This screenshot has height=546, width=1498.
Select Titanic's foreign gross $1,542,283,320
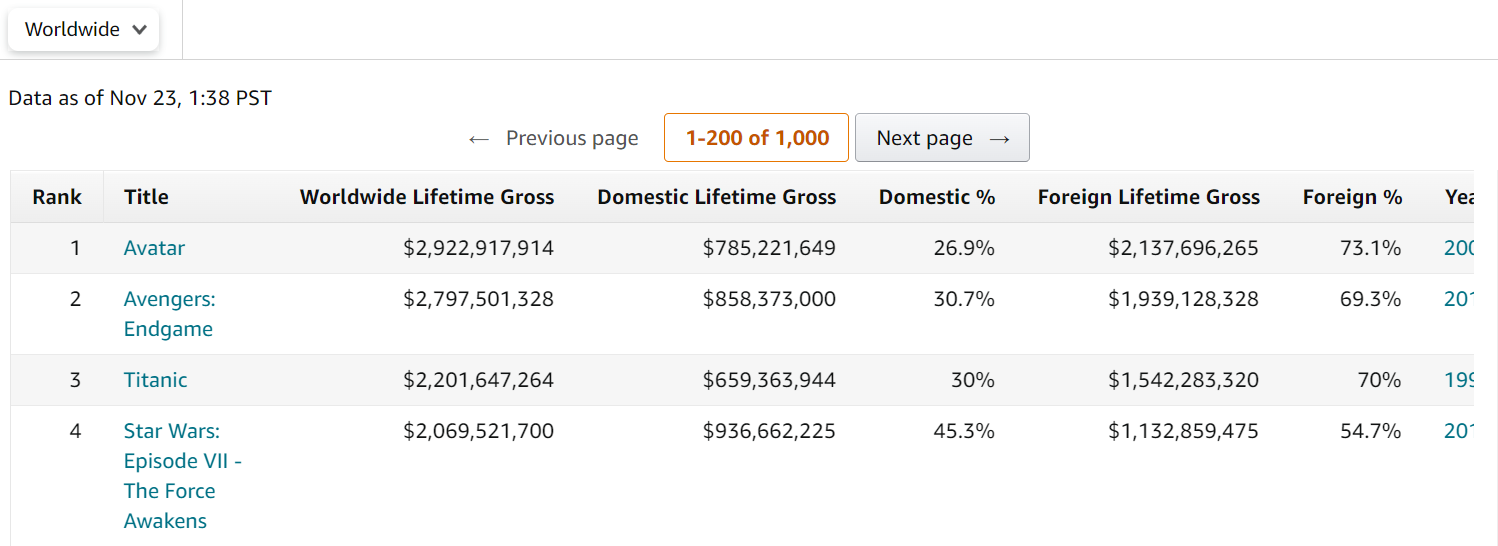1184,380
